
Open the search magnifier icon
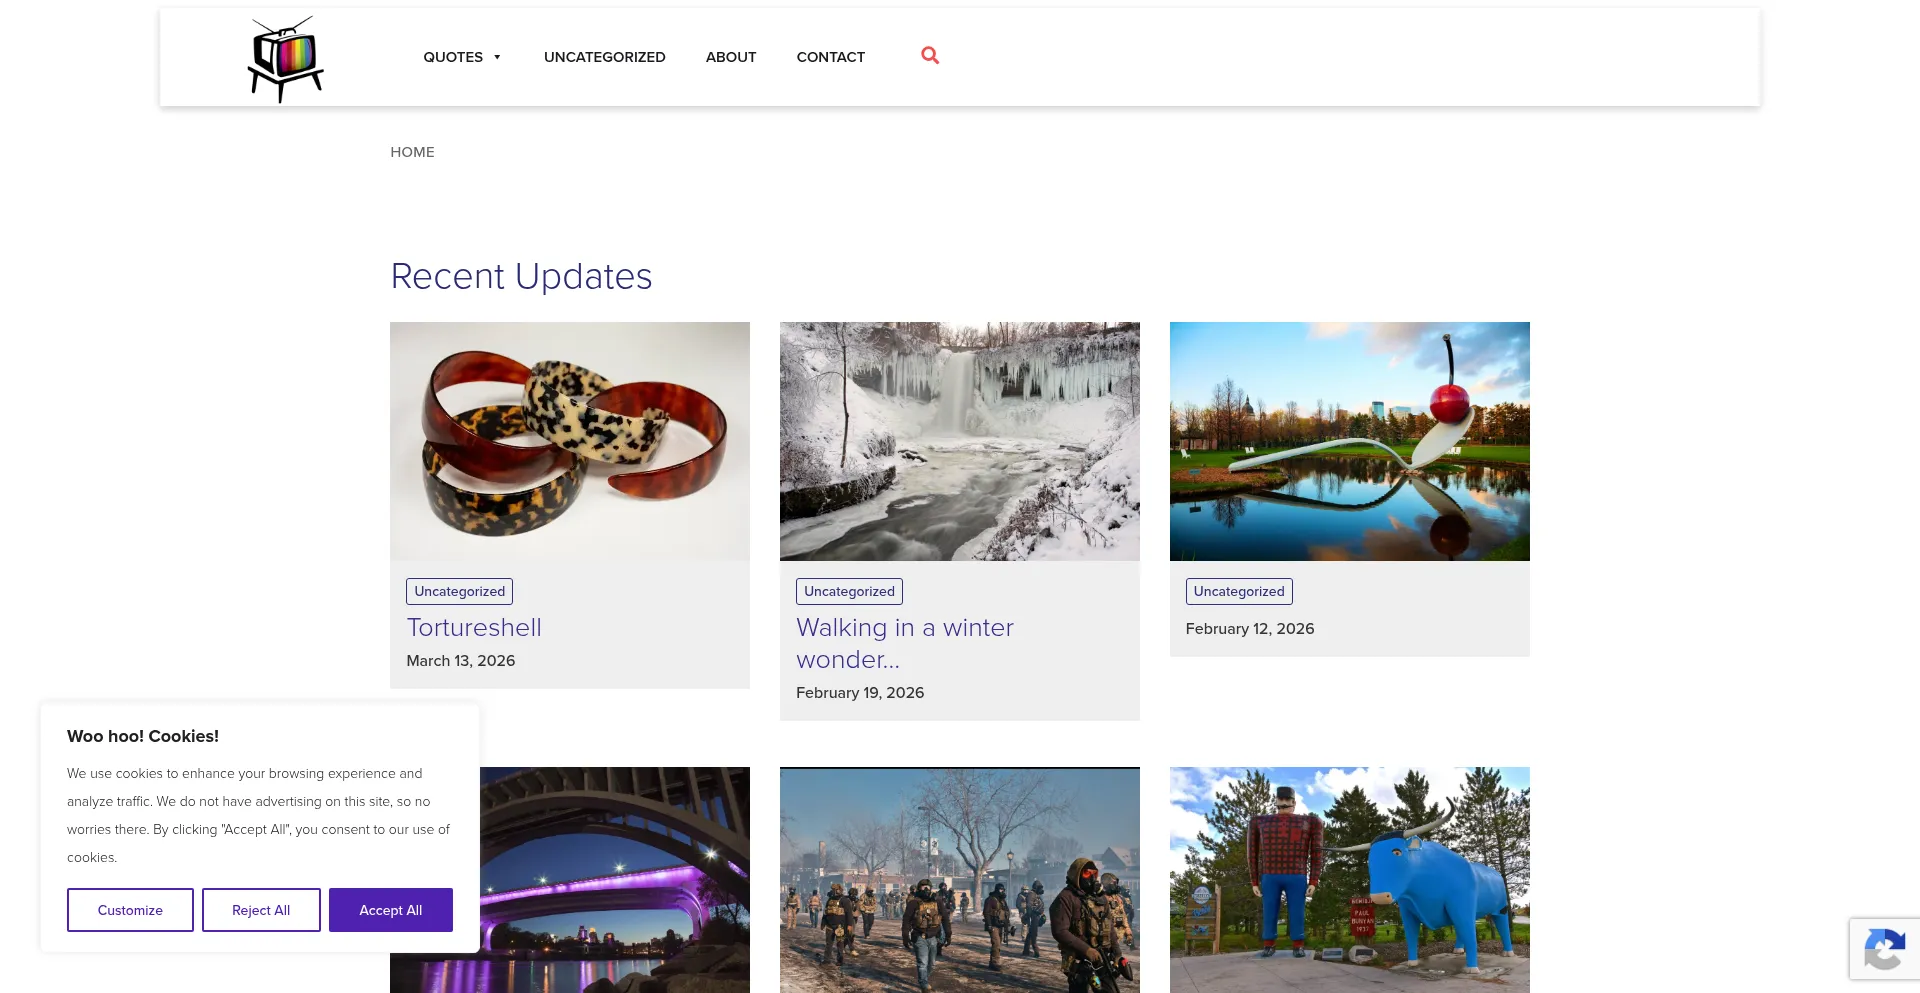(930, 56)
